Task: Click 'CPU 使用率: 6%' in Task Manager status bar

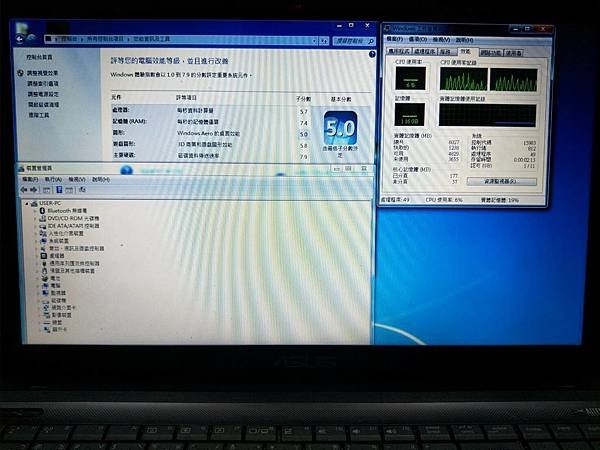Action: pyautogui.click(x=444, y=200)
